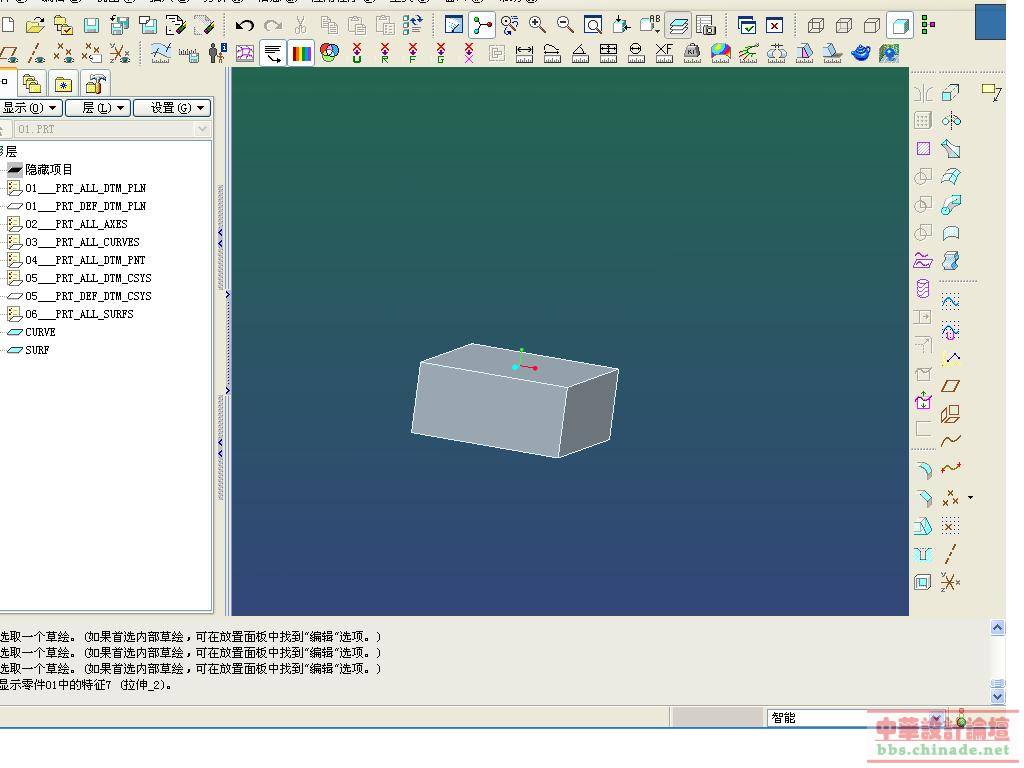Screen dimensions: 1024x768
Task: Switch to the favorites folder tab
Action: point(63,84)
